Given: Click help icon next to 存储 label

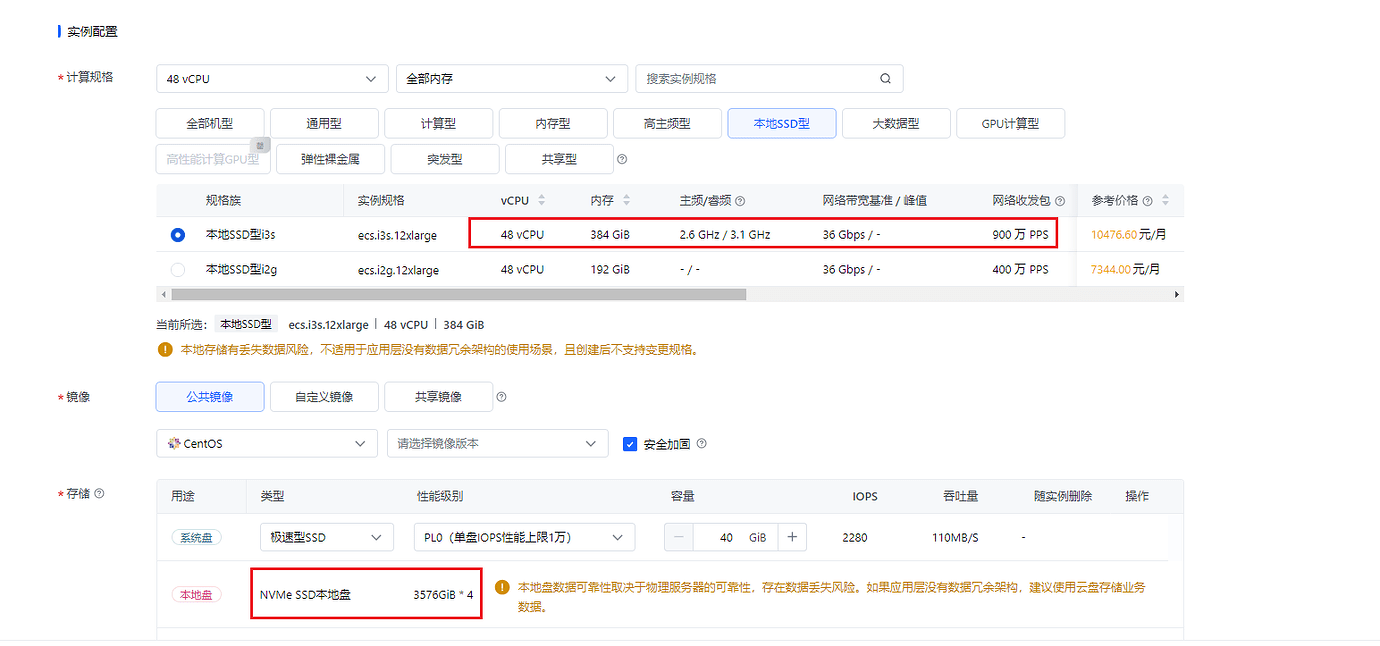Looking at the screenshot, I should coord(99,493).
